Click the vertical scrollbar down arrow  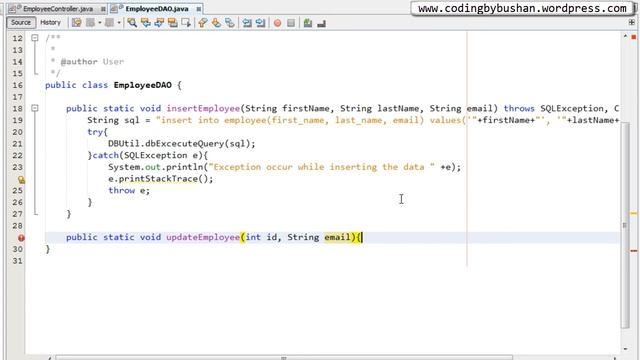click(x=625, y=349)
